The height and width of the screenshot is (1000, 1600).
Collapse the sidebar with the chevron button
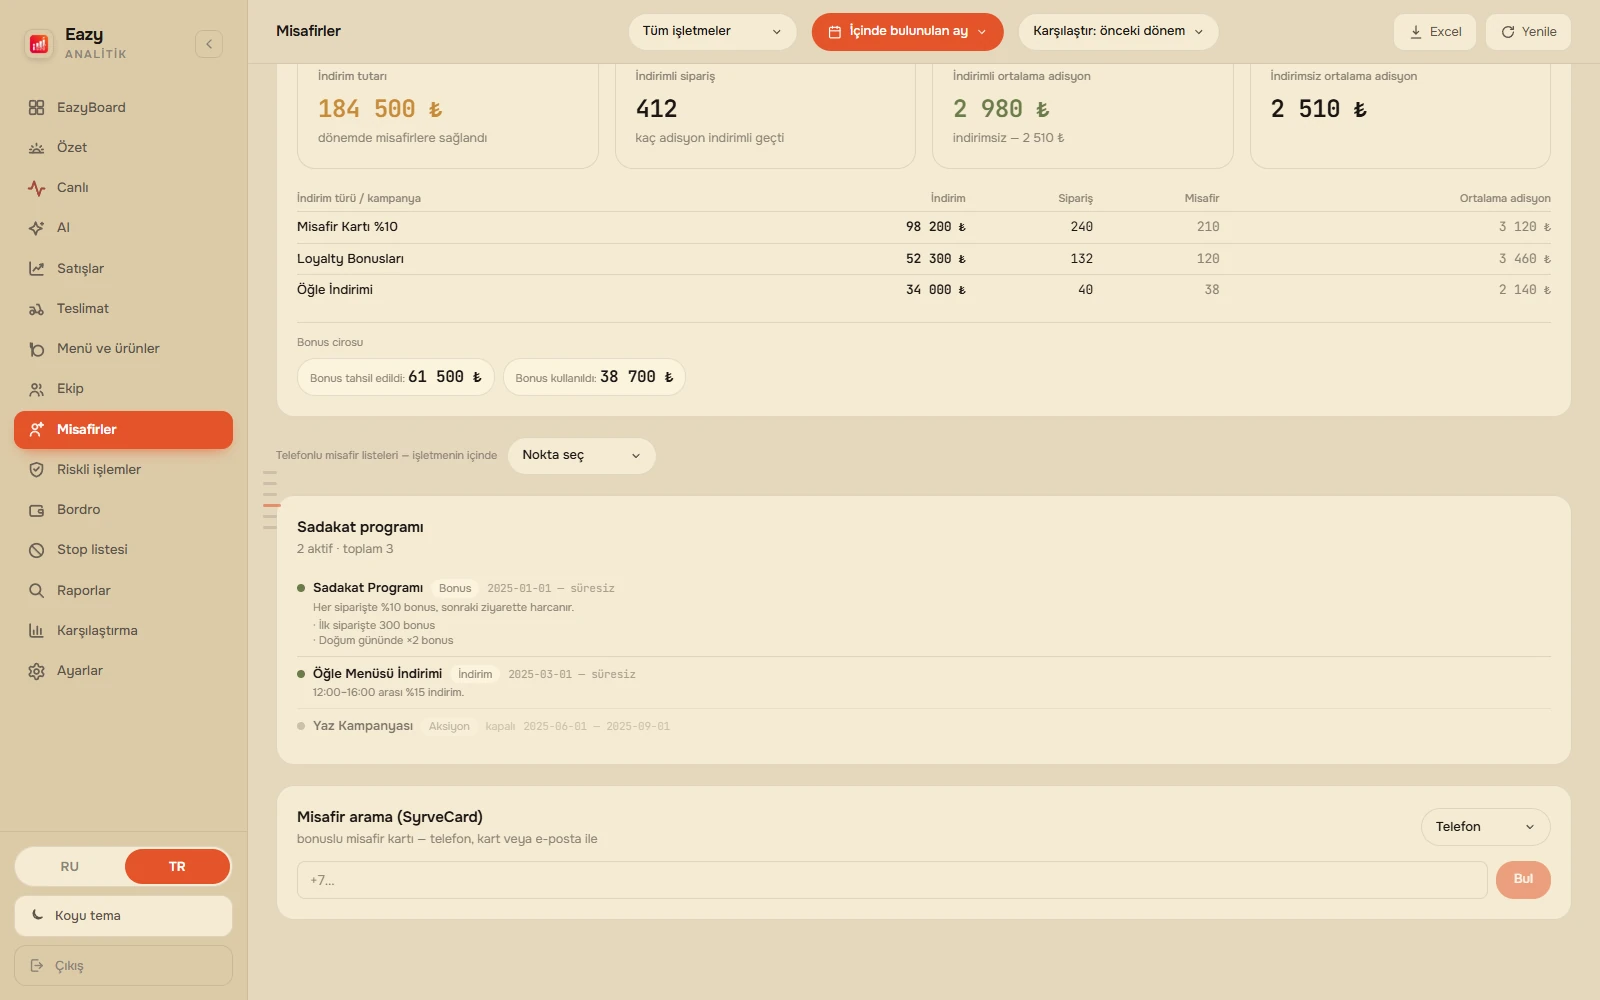tap(209, 44)
